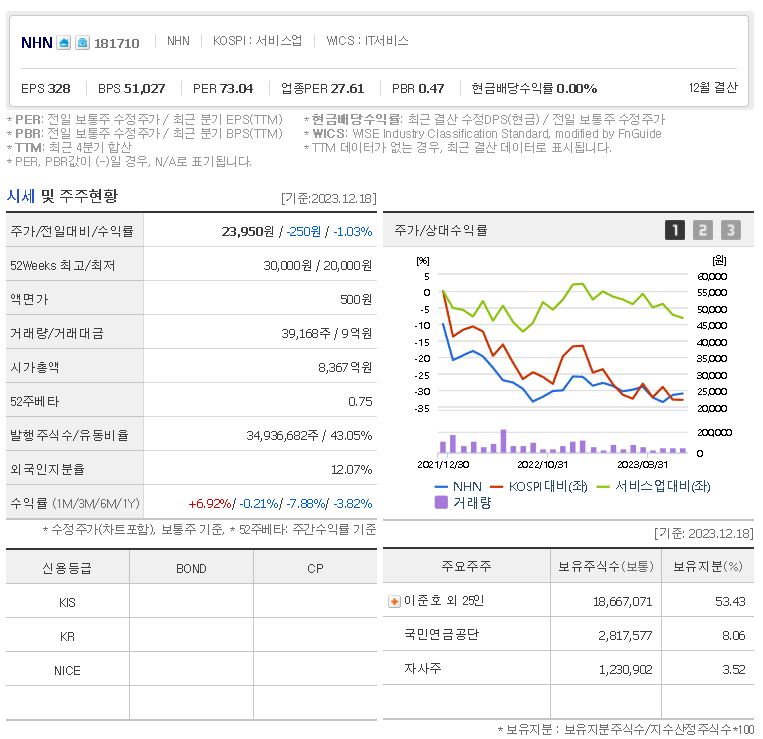Click the 신용등급 column header
763x739 pixels.
coord(67,568)
